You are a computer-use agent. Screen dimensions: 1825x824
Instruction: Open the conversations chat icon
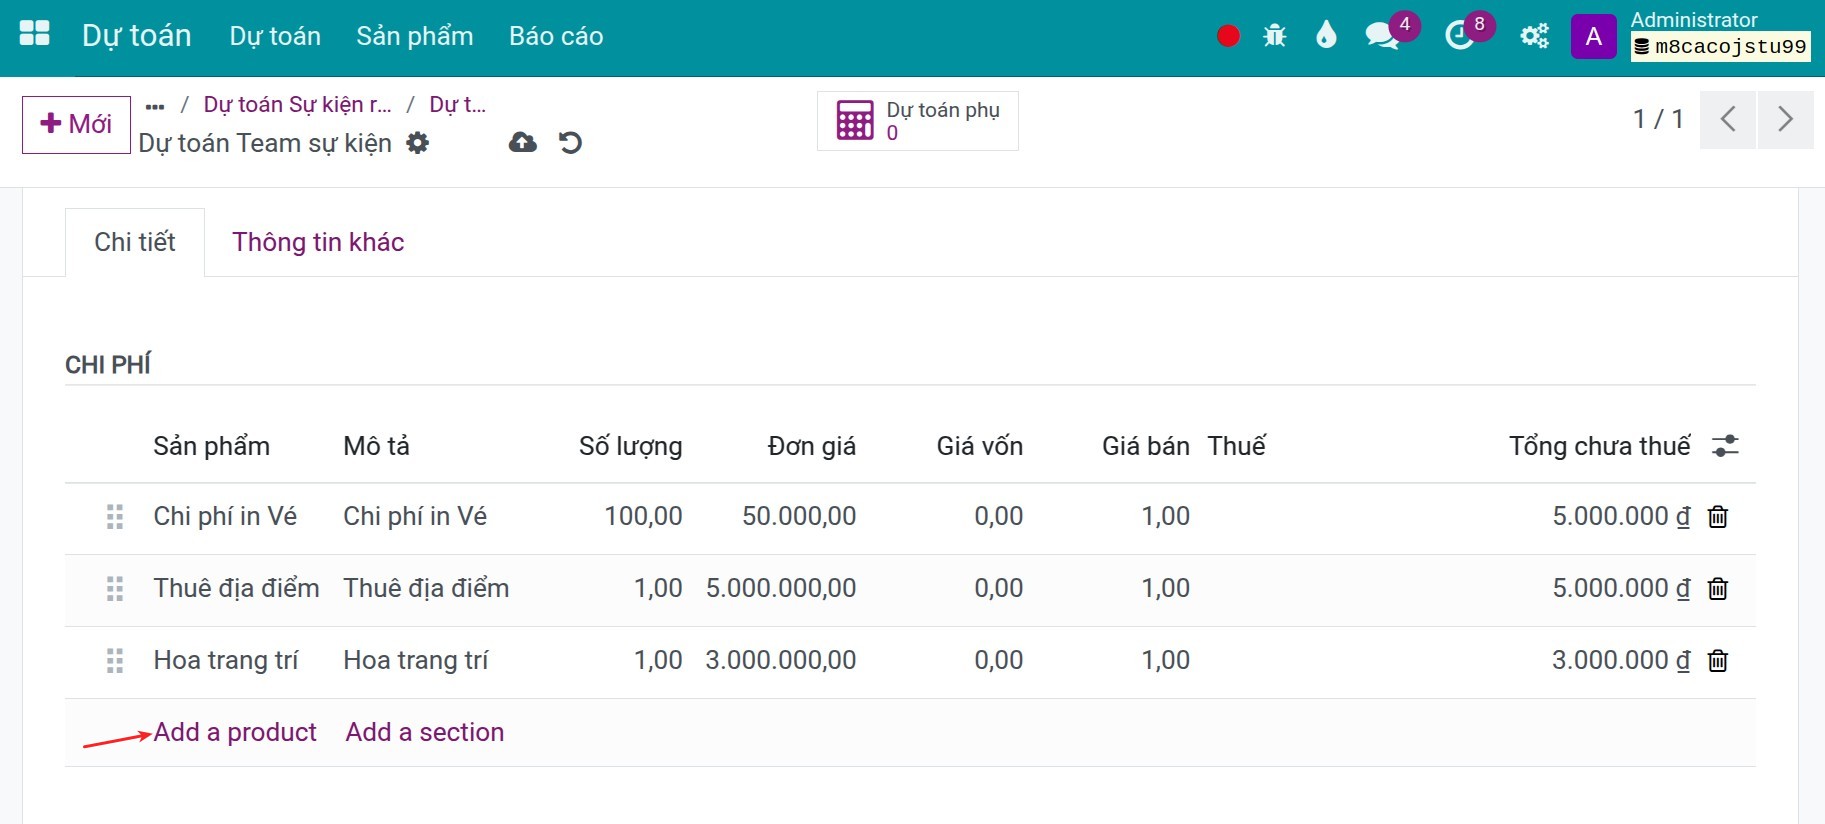point(1382,36)
